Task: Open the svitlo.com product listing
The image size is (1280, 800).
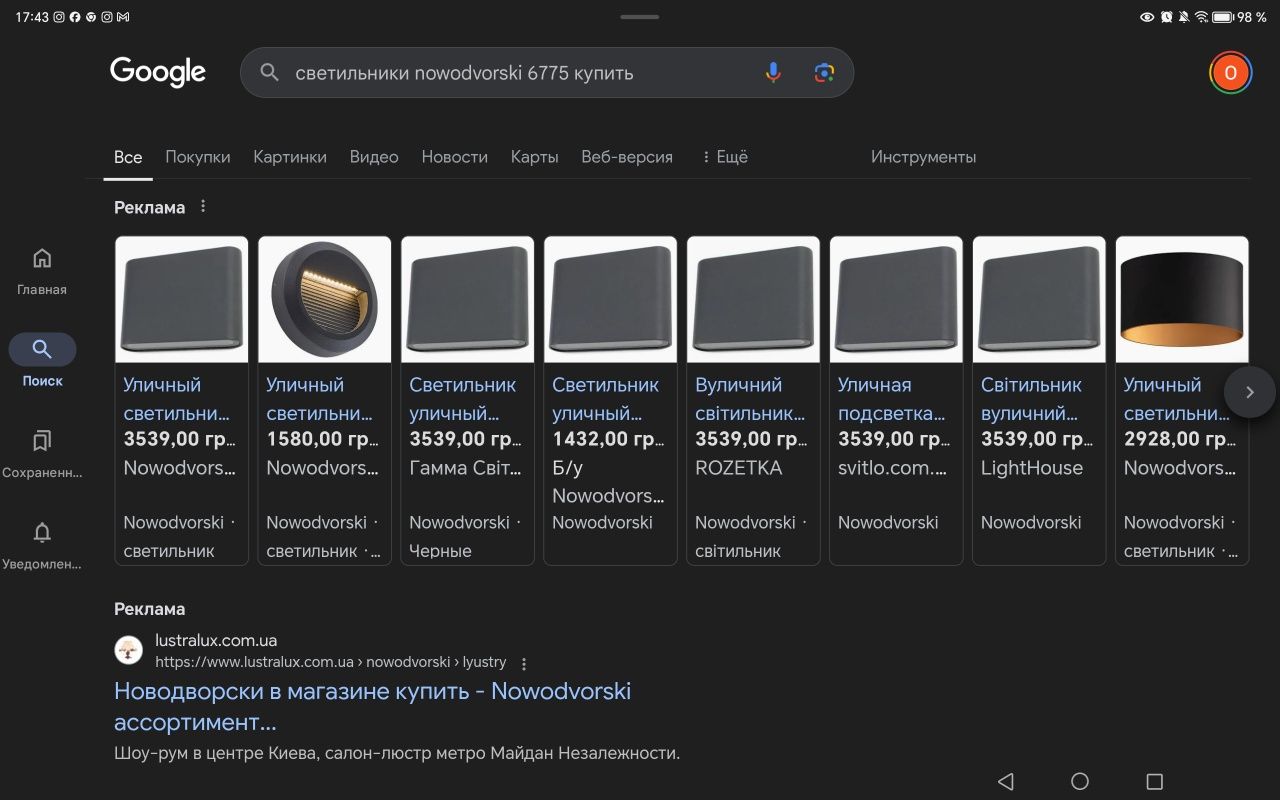Action: 896,400
